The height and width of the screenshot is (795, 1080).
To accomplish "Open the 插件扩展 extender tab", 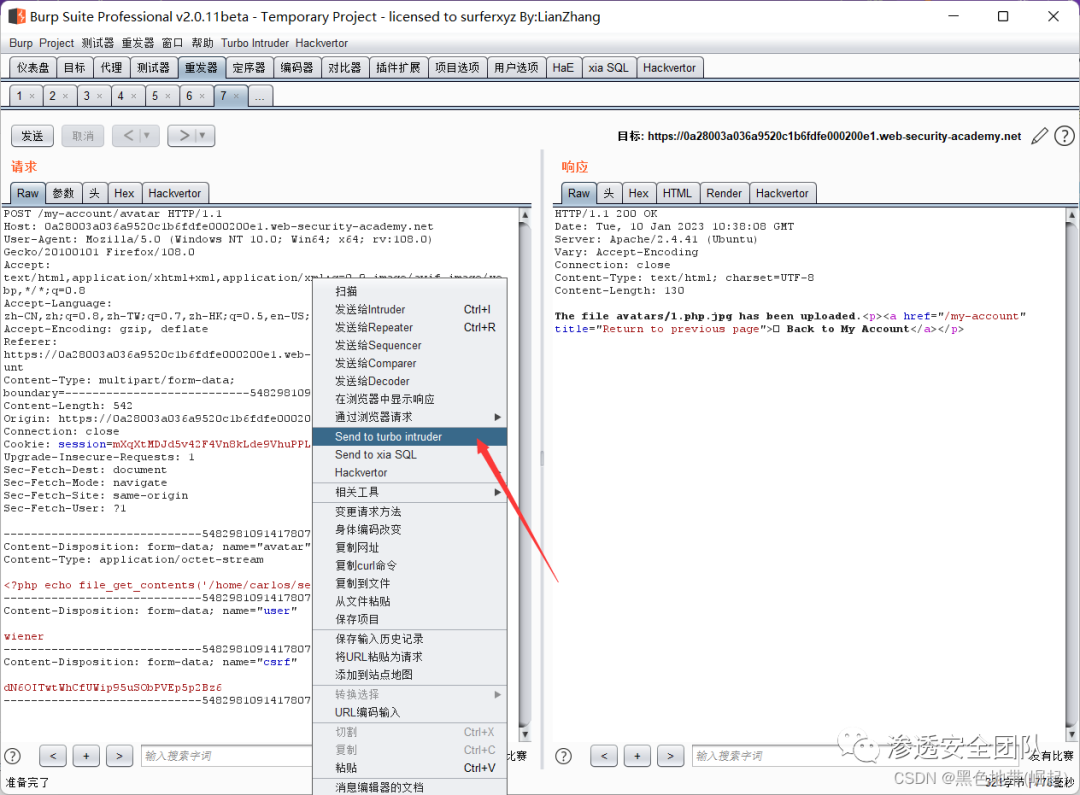I will pos(398,68).
